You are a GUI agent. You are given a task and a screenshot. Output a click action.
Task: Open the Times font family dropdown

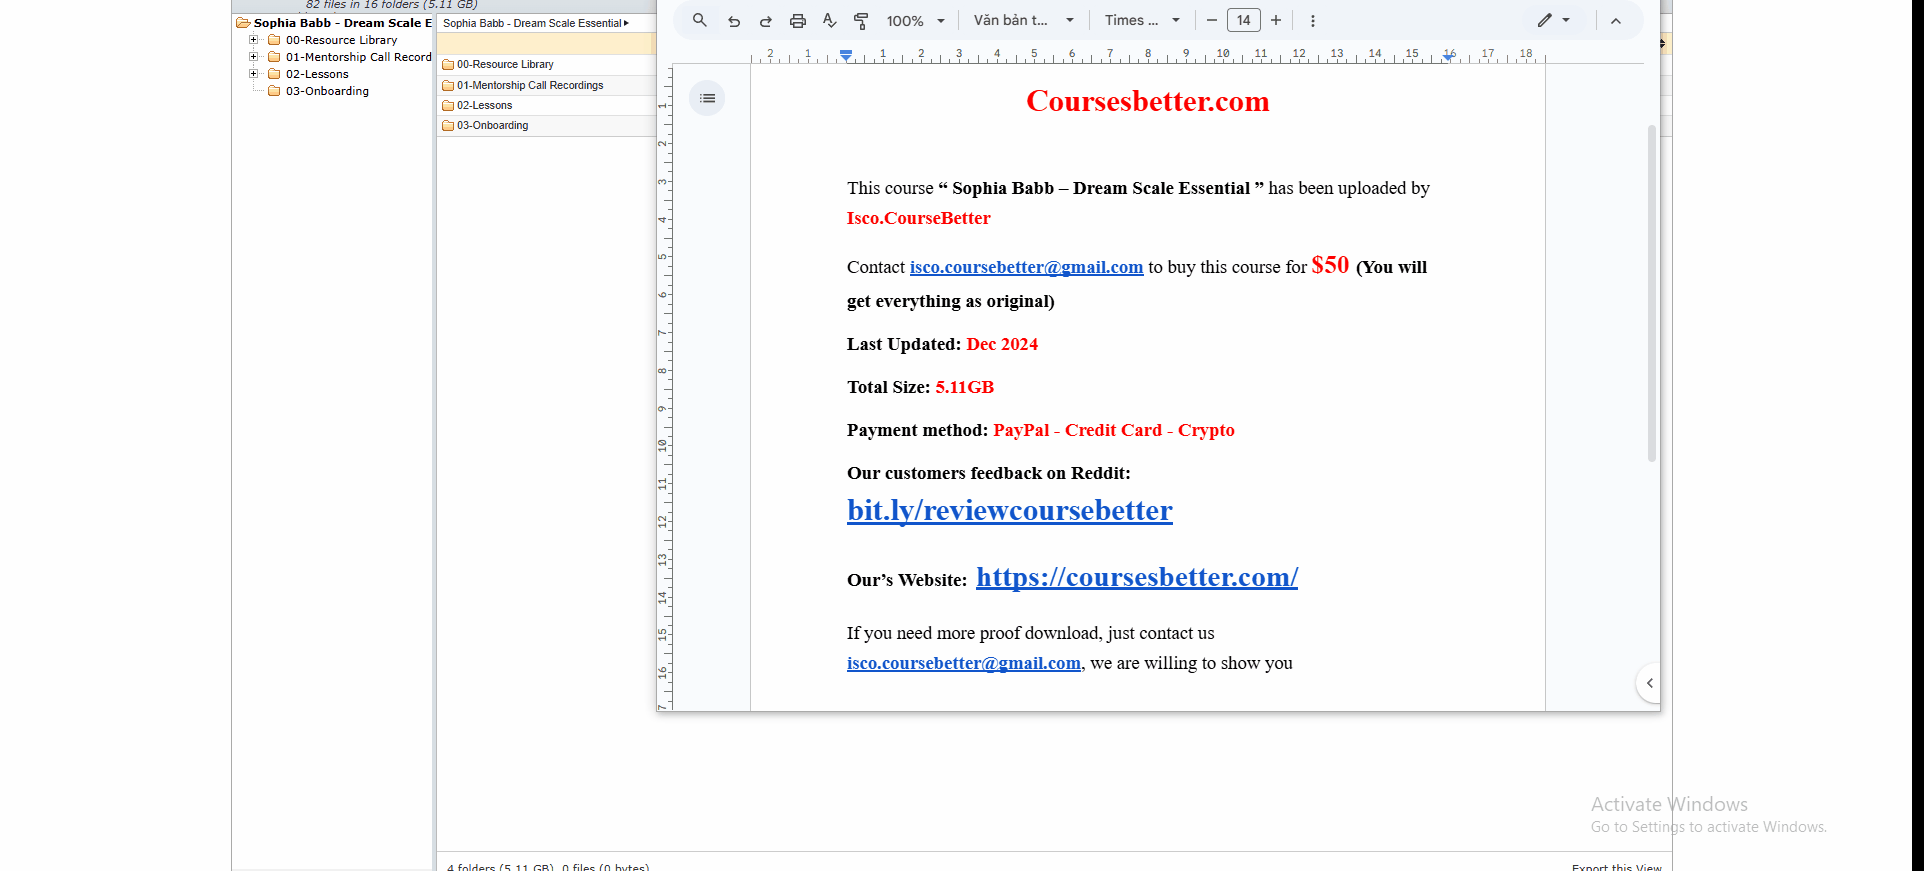click(x=1142, y=21)
